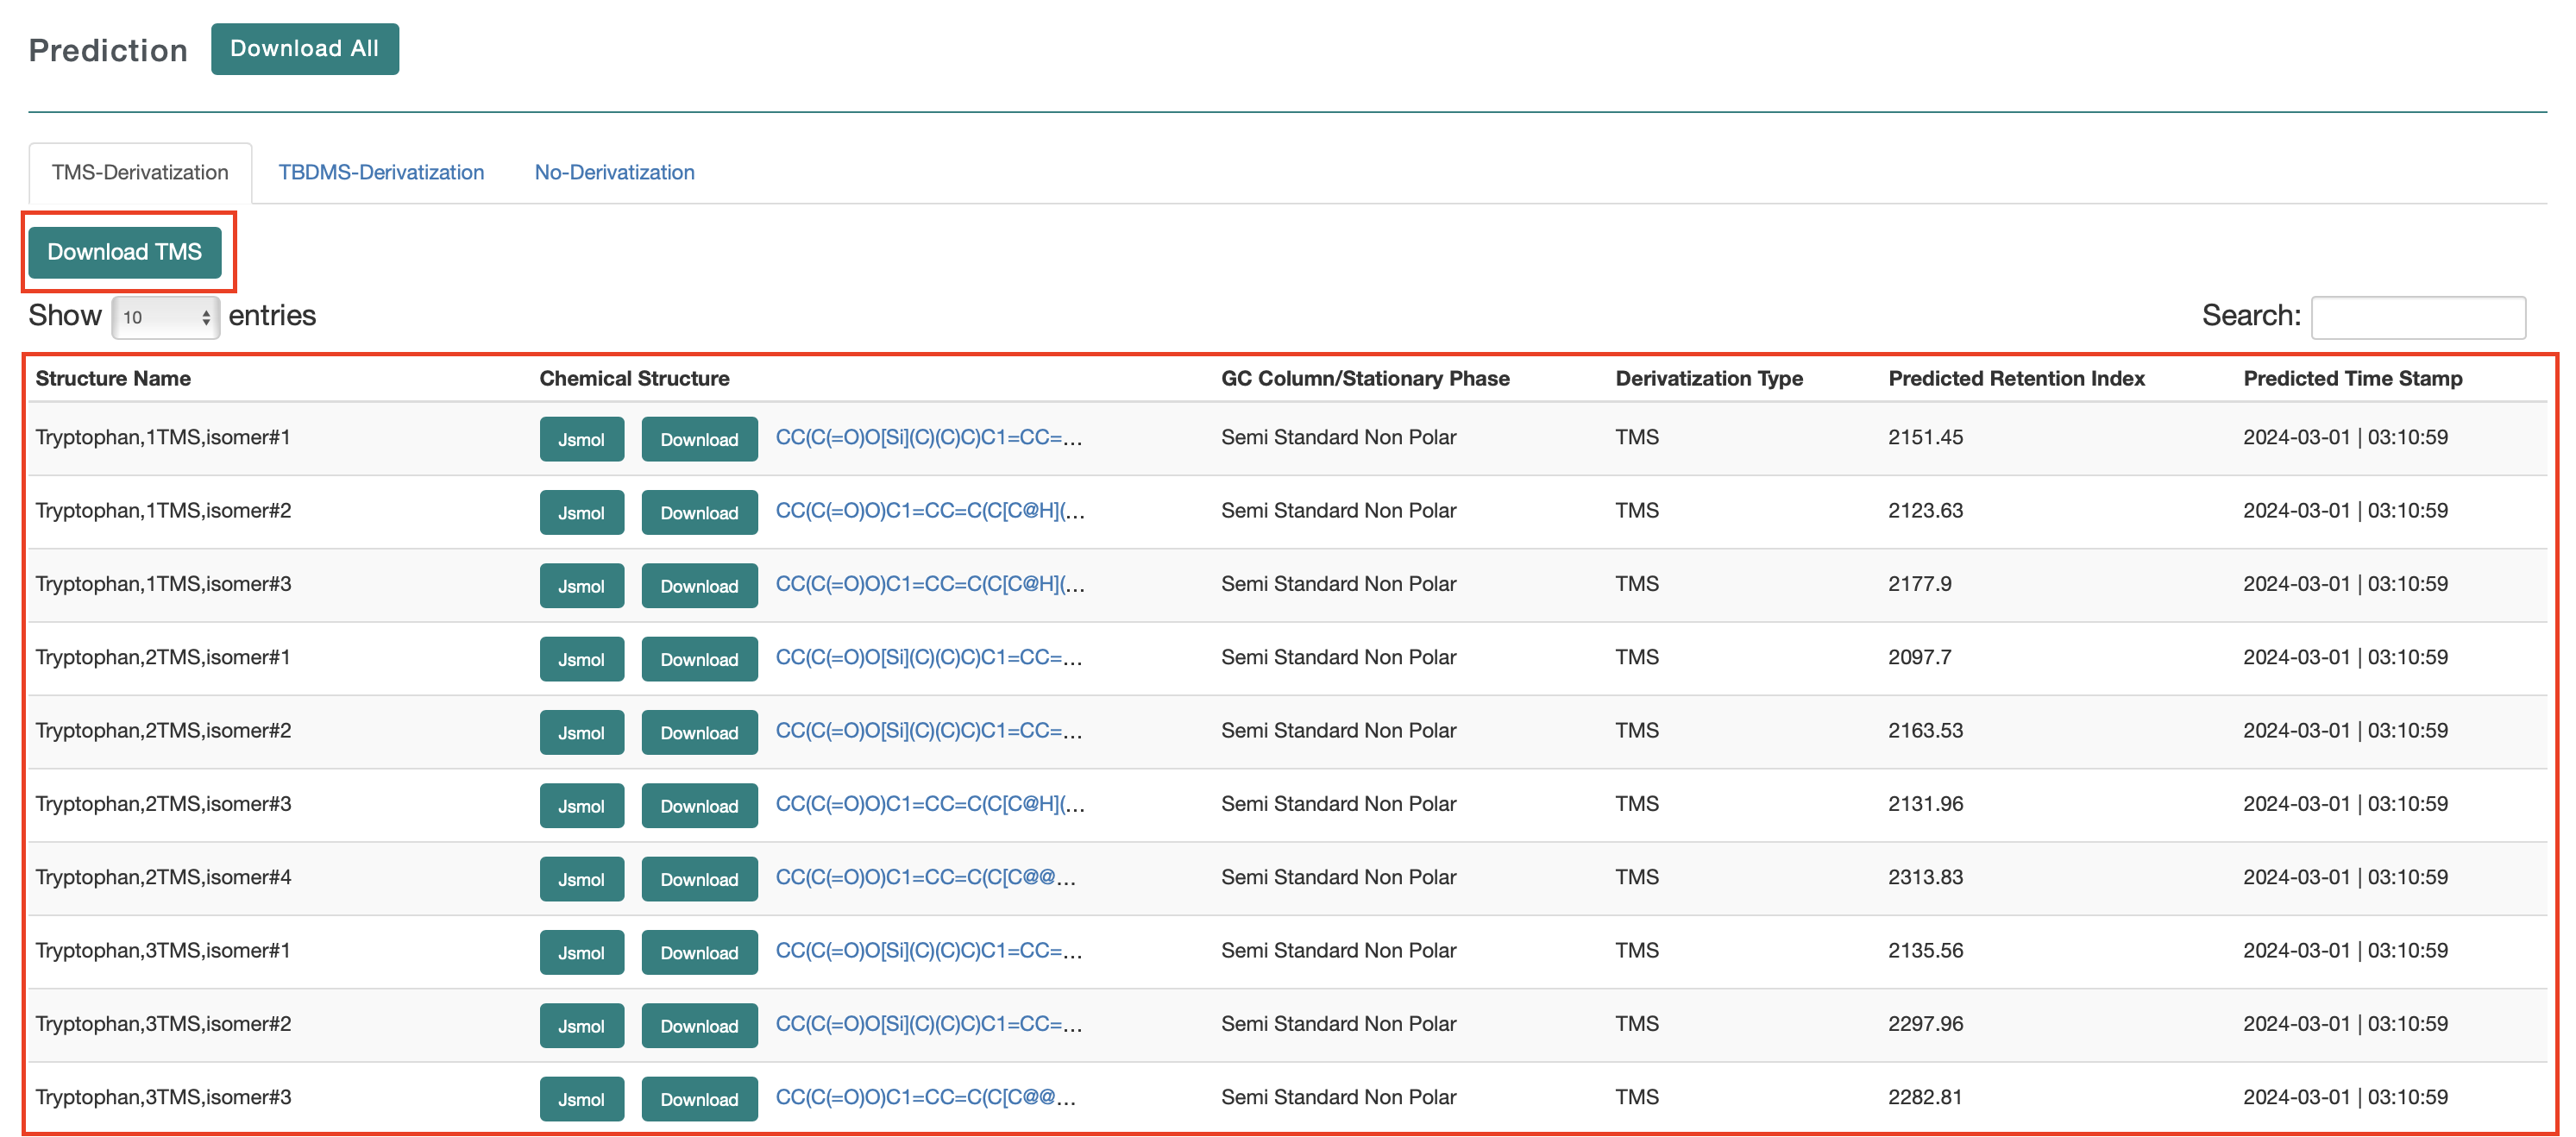Download the Tryptophan,3TMS,isomer#1 structure

click(699, 952)
